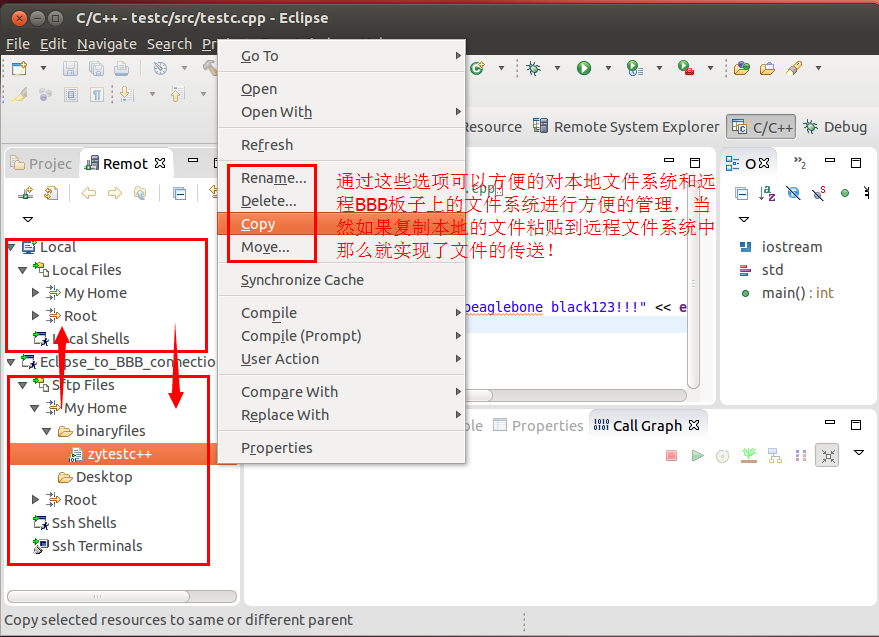Click the Open Type folder icon

point(742,68)
